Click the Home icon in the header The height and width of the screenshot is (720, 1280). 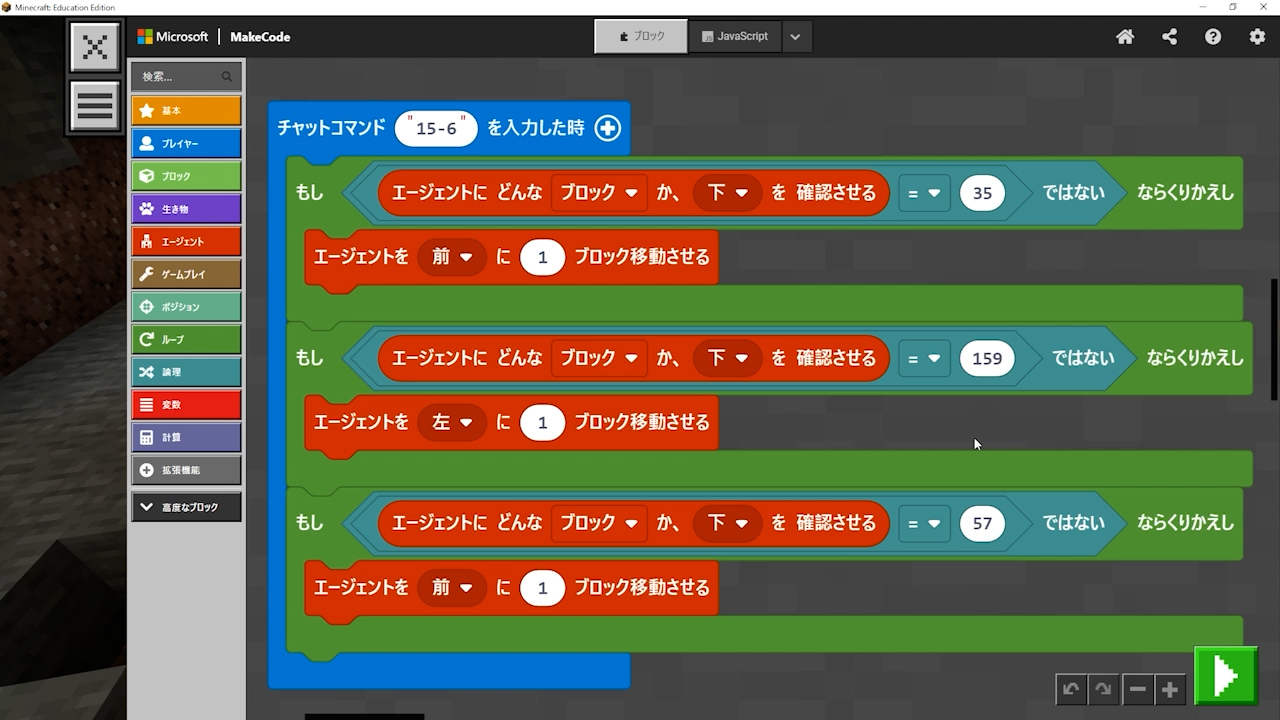pos(1125,37)
